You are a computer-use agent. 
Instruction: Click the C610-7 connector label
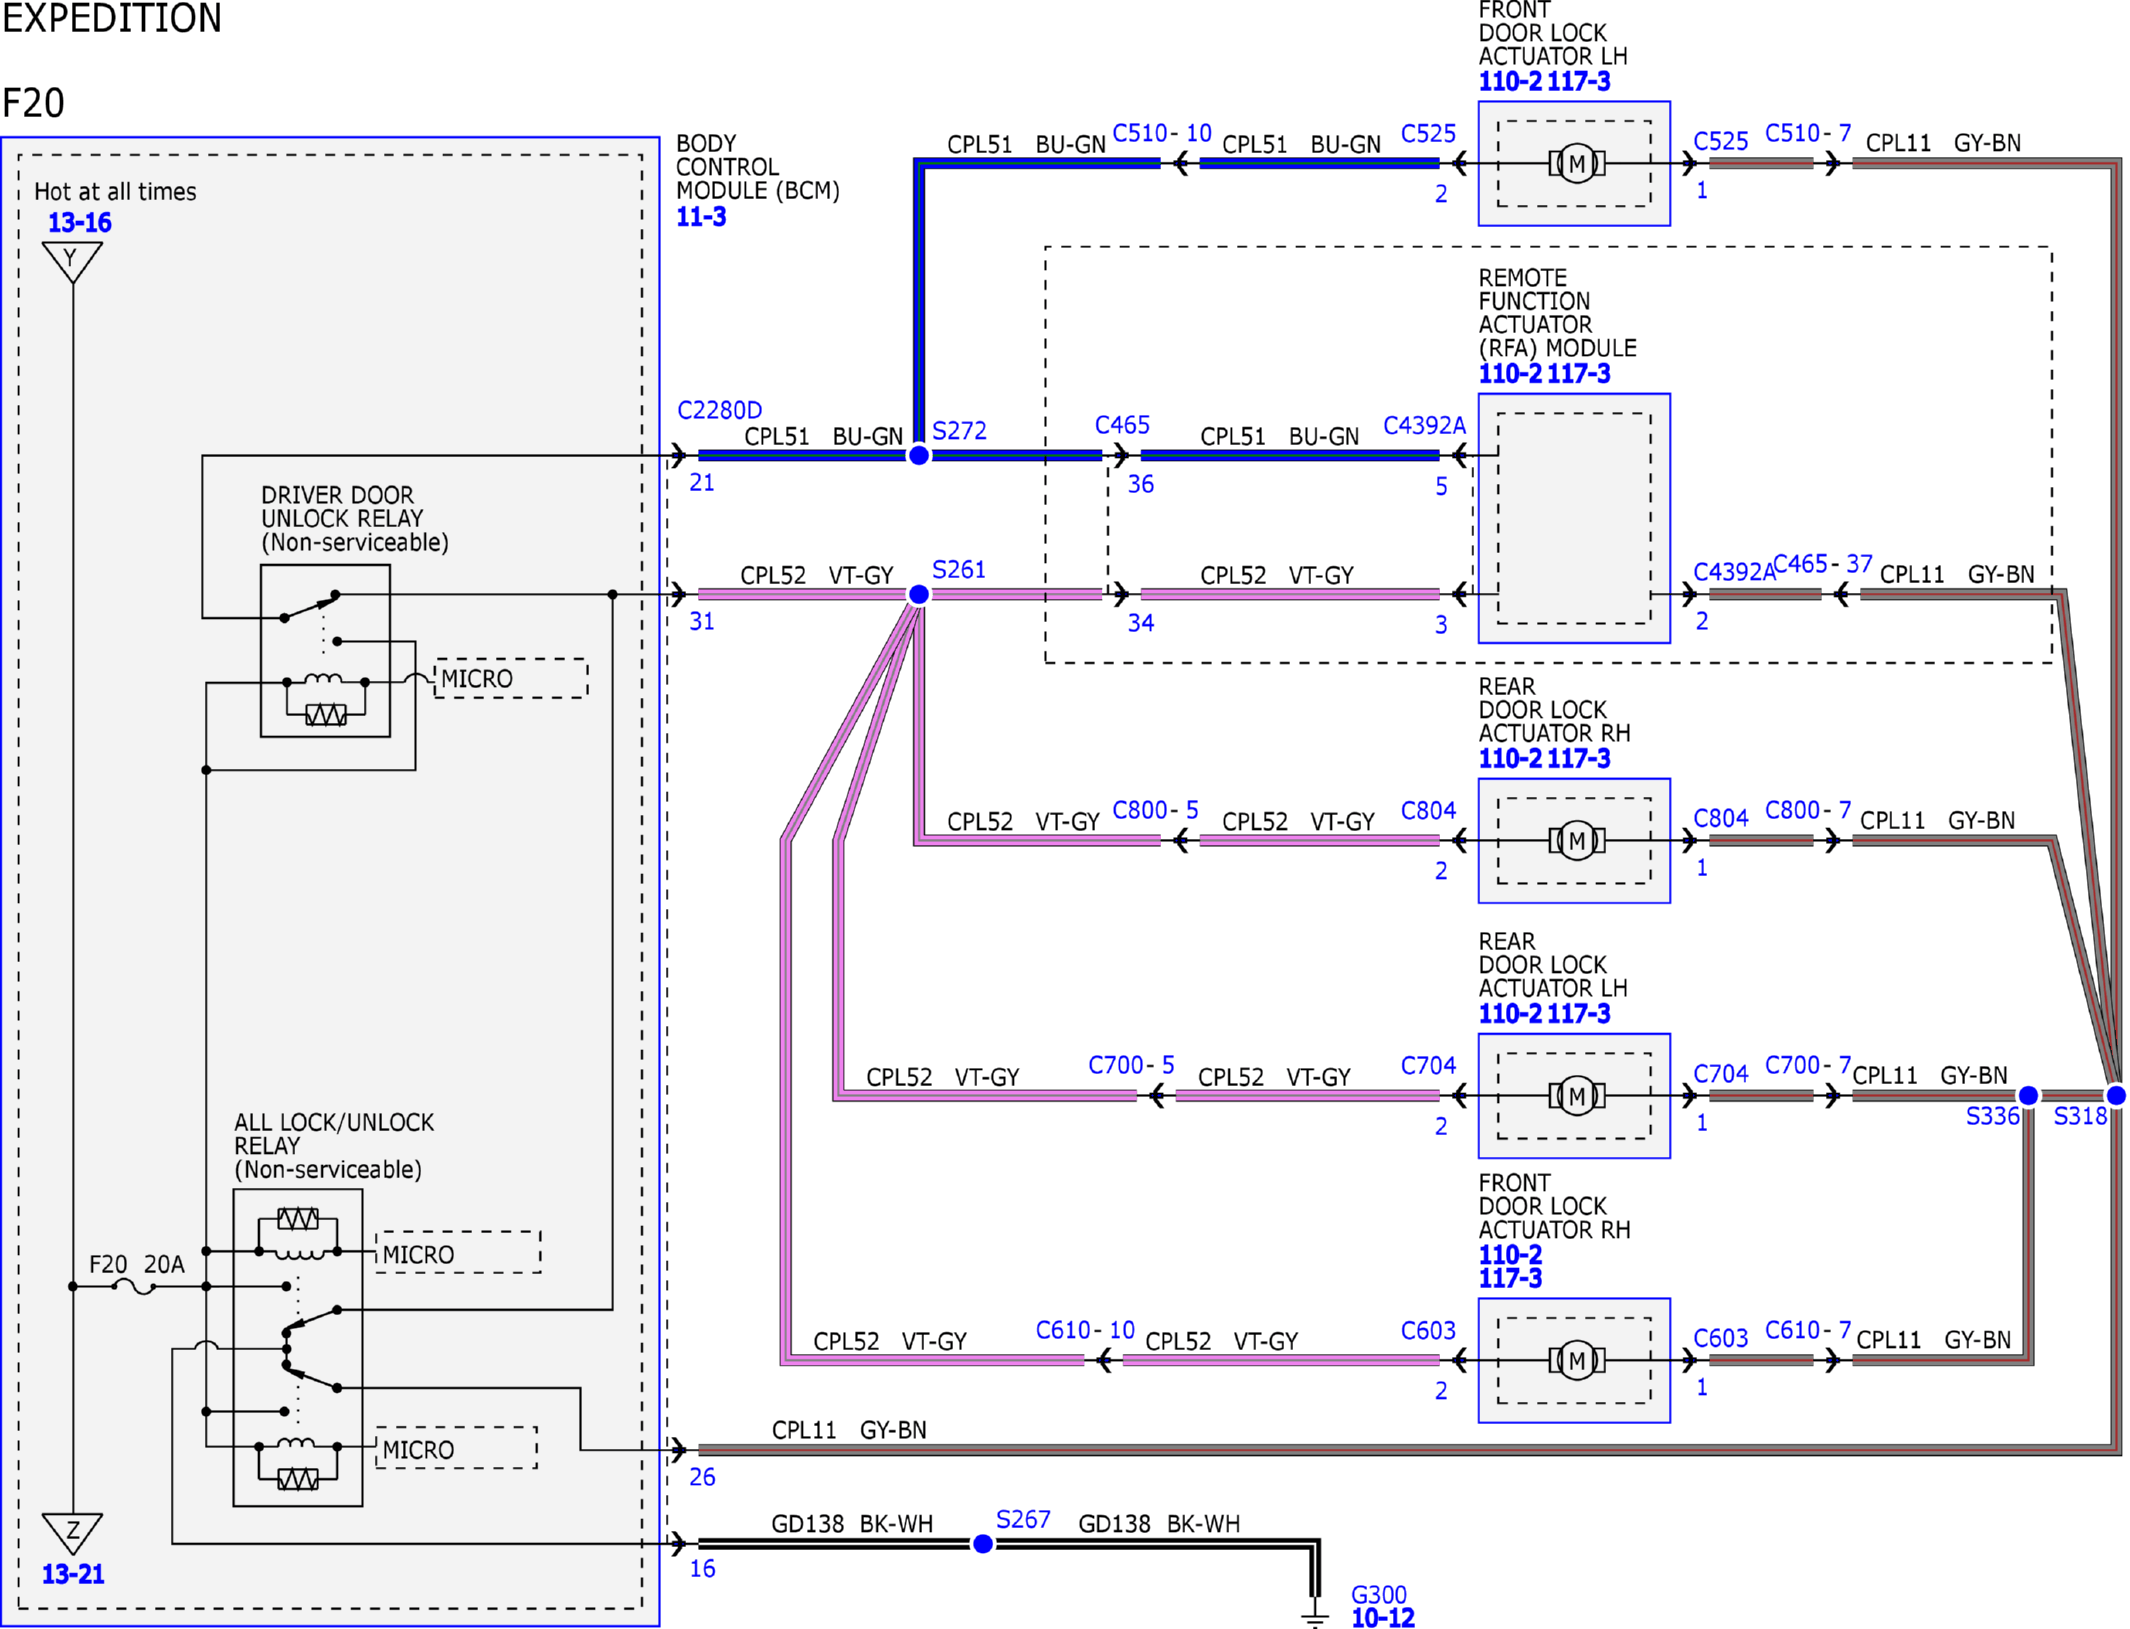1808,1331
